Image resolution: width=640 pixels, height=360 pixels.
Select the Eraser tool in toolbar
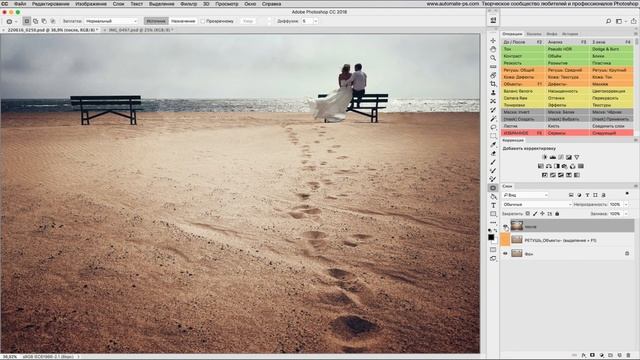[493, 153]
